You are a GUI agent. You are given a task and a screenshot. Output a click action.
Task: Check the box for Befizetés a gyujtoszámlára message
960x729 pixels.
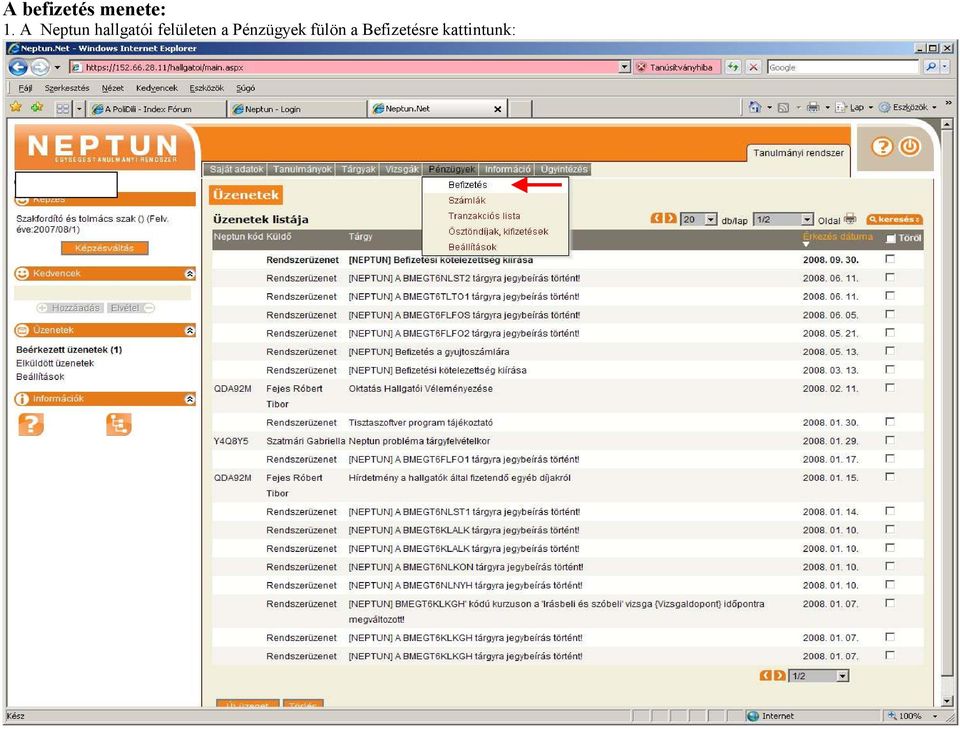point(890,351)
